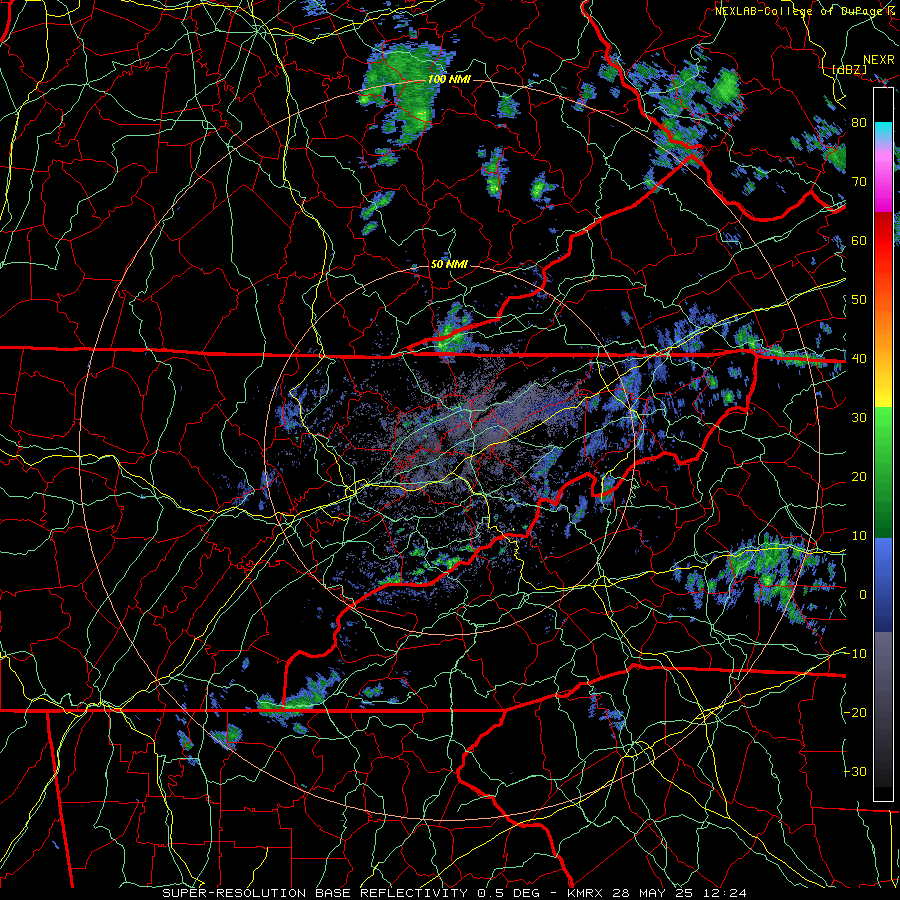
Task: Click the NEXR label above the scale
Action: [x=879, y=60]
